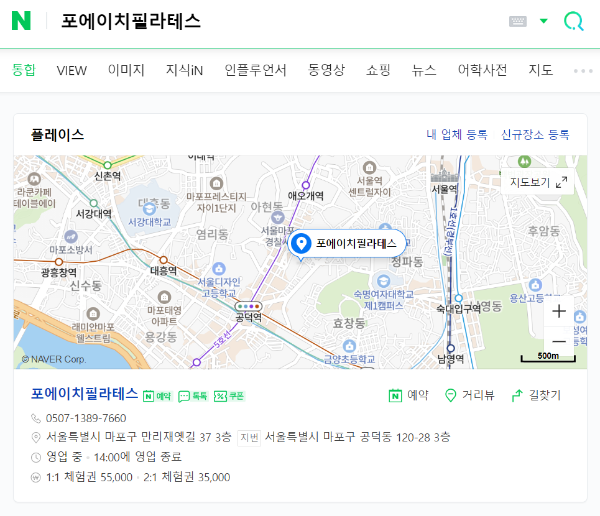The width and height of the screenshot is (600, 516).
Task: Switch to the VIEW tab
Action: coord(72,70)
